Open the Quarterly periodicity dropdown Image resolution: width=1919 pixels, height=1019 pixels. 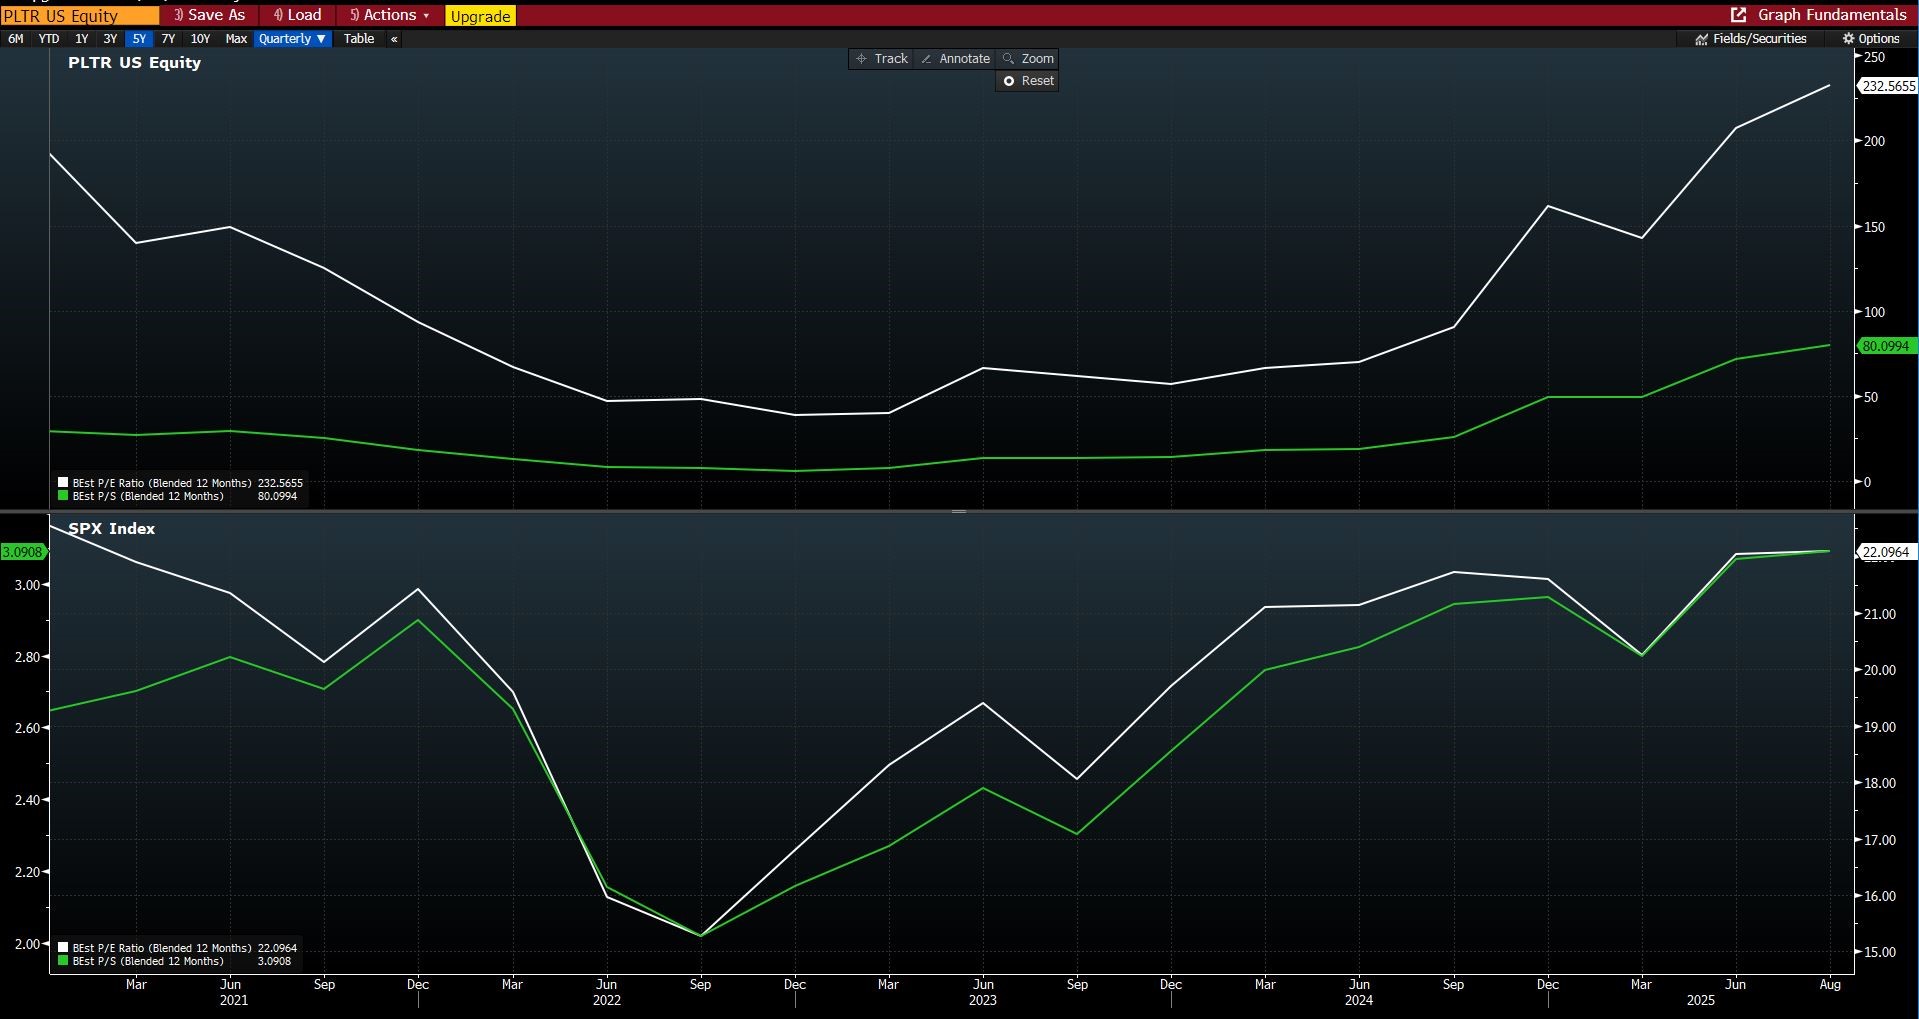292,39
